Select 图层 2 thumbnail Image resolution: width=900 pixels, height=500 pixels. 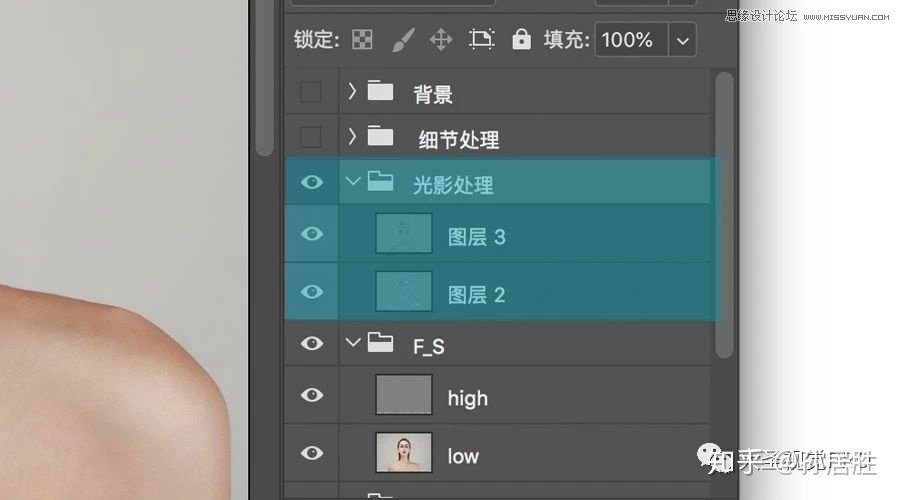(404, 291)
